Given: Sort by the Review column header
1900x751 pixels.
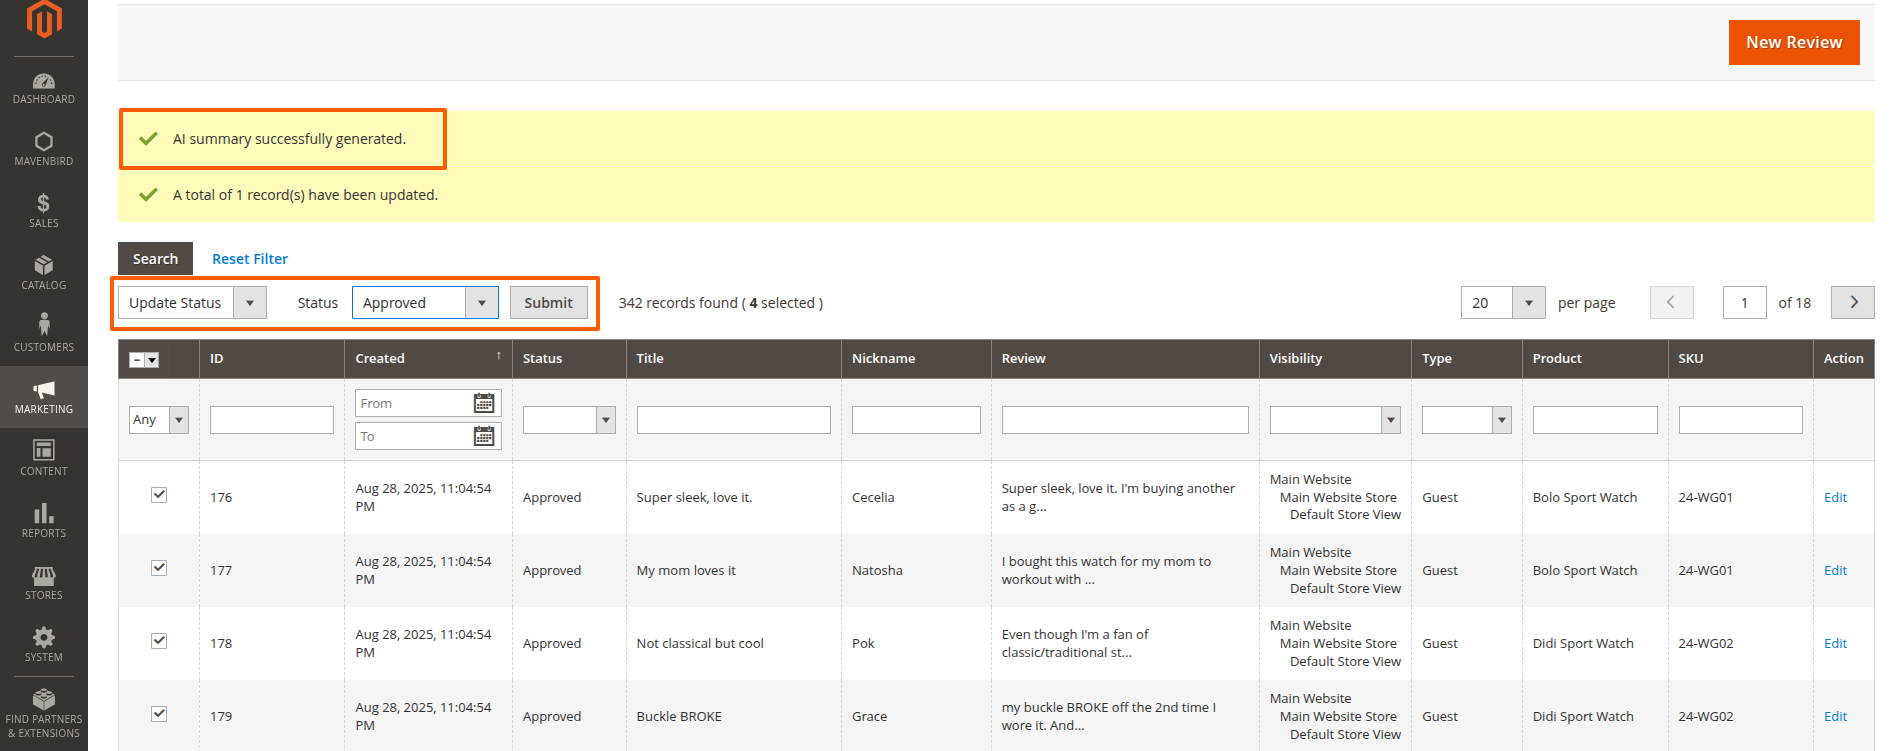Looking at the screenshot, I should click(x=1125, y=359).
